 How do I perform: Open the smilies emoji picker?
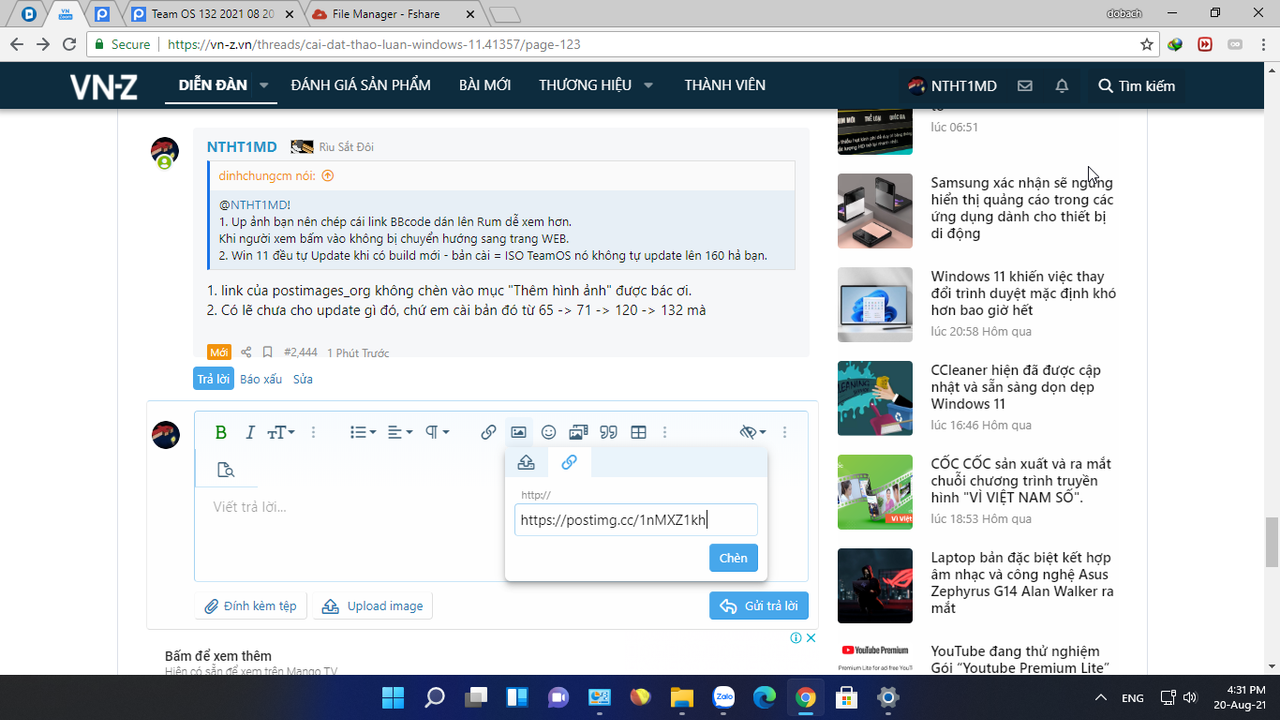coord(548,432)
